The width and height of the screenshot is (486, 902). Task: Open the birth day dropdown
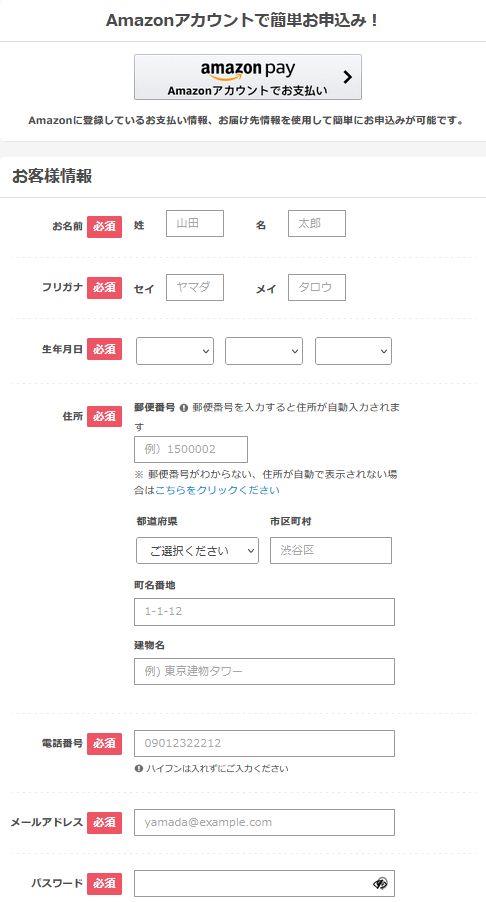click(x=353, y=351)
